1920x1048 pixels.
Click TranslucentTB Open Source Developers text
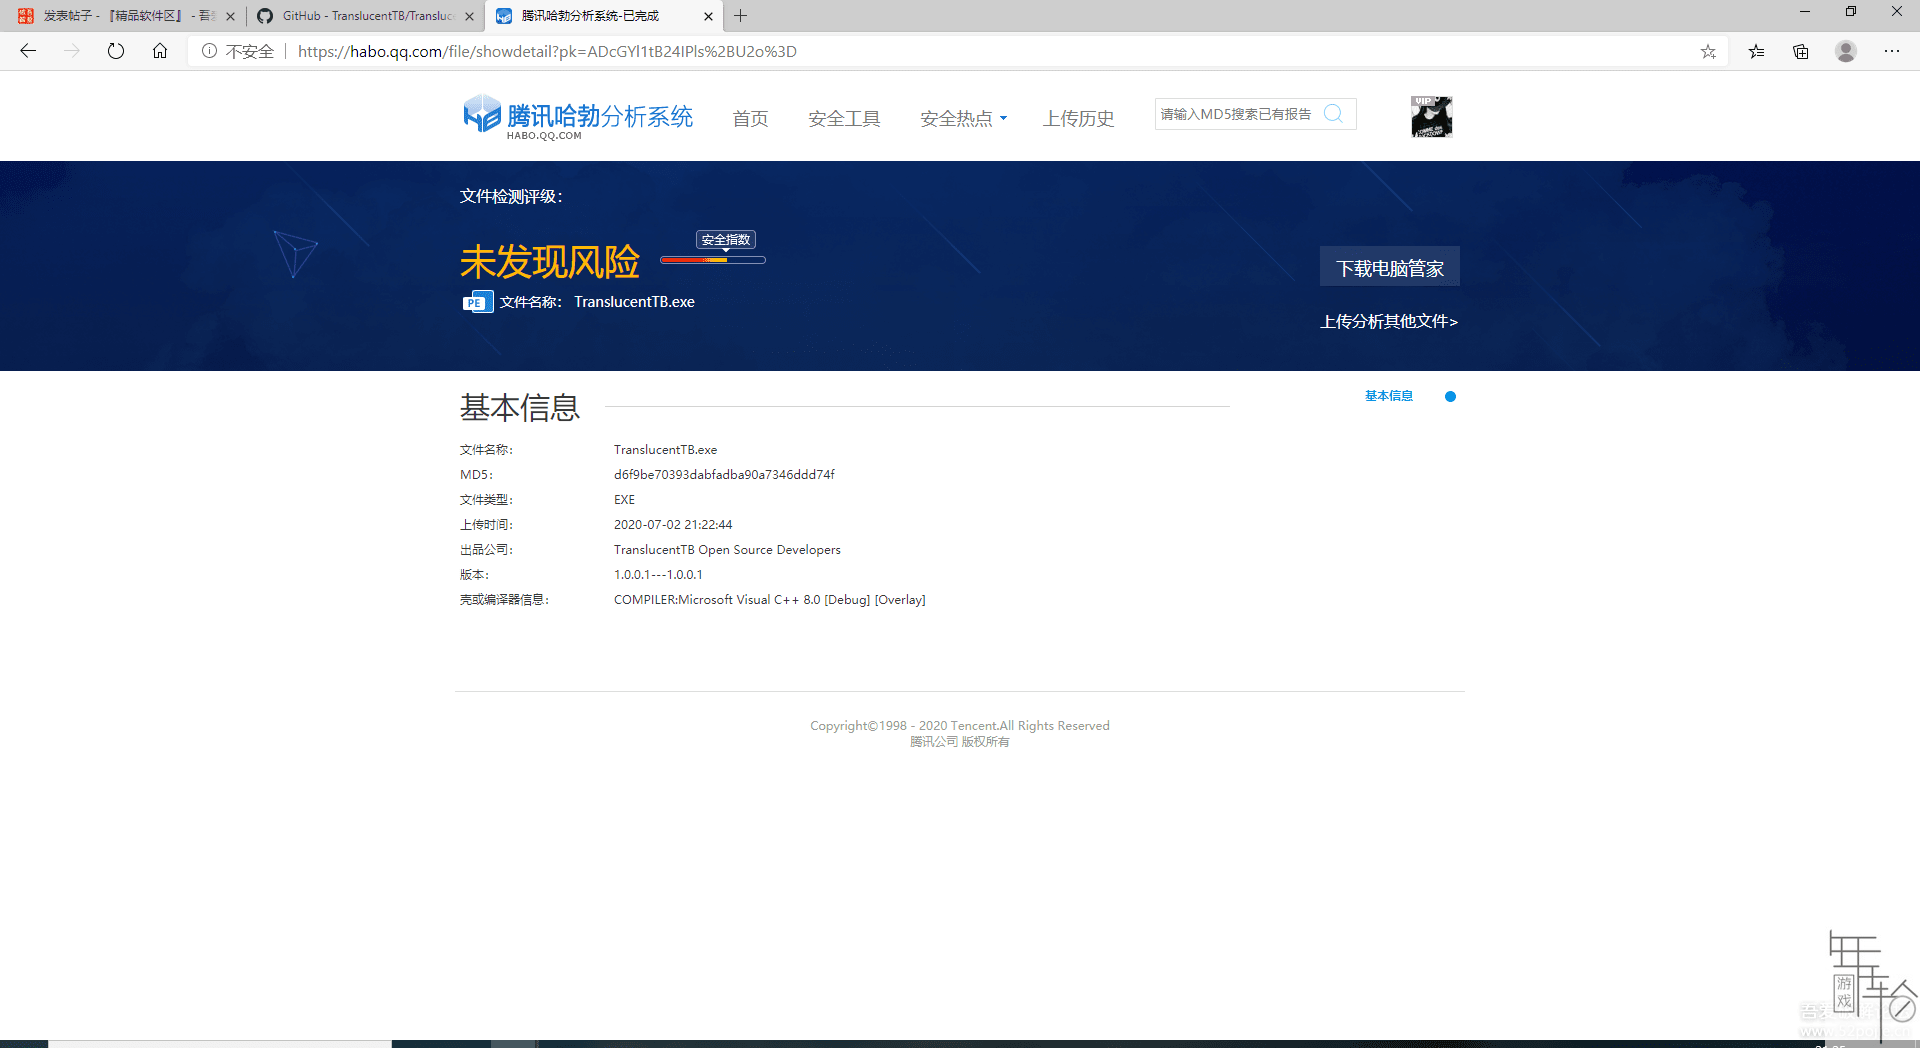click(727, 549)
